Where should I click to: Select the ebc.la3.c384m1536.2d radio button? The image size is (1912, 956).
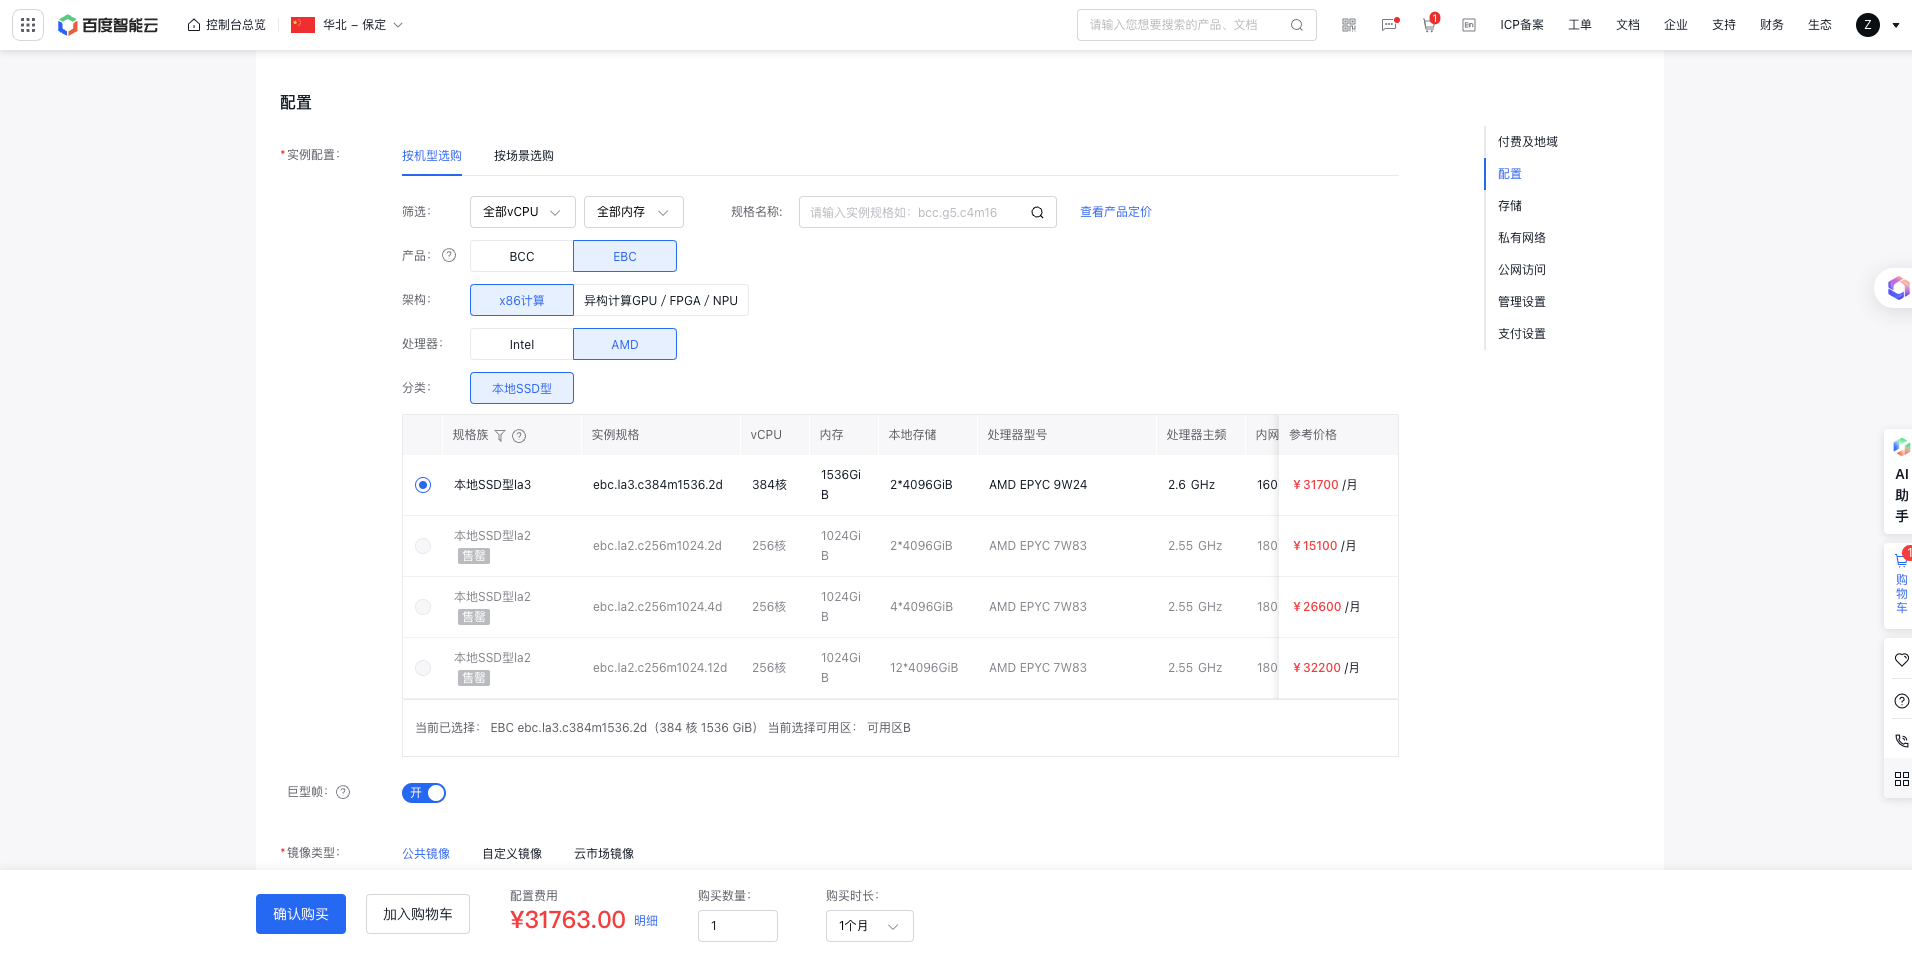423,485
